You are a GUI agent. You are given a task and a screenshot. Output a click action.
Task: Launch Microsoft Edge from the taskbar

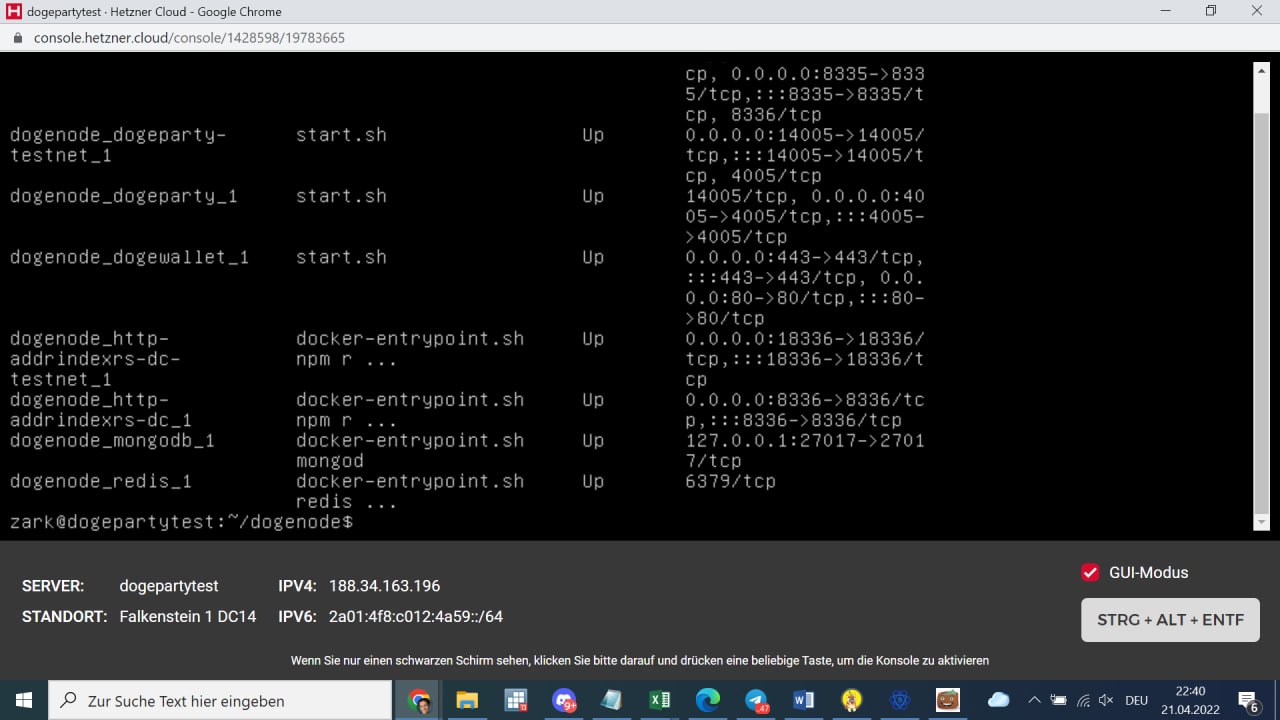(707, 700)
